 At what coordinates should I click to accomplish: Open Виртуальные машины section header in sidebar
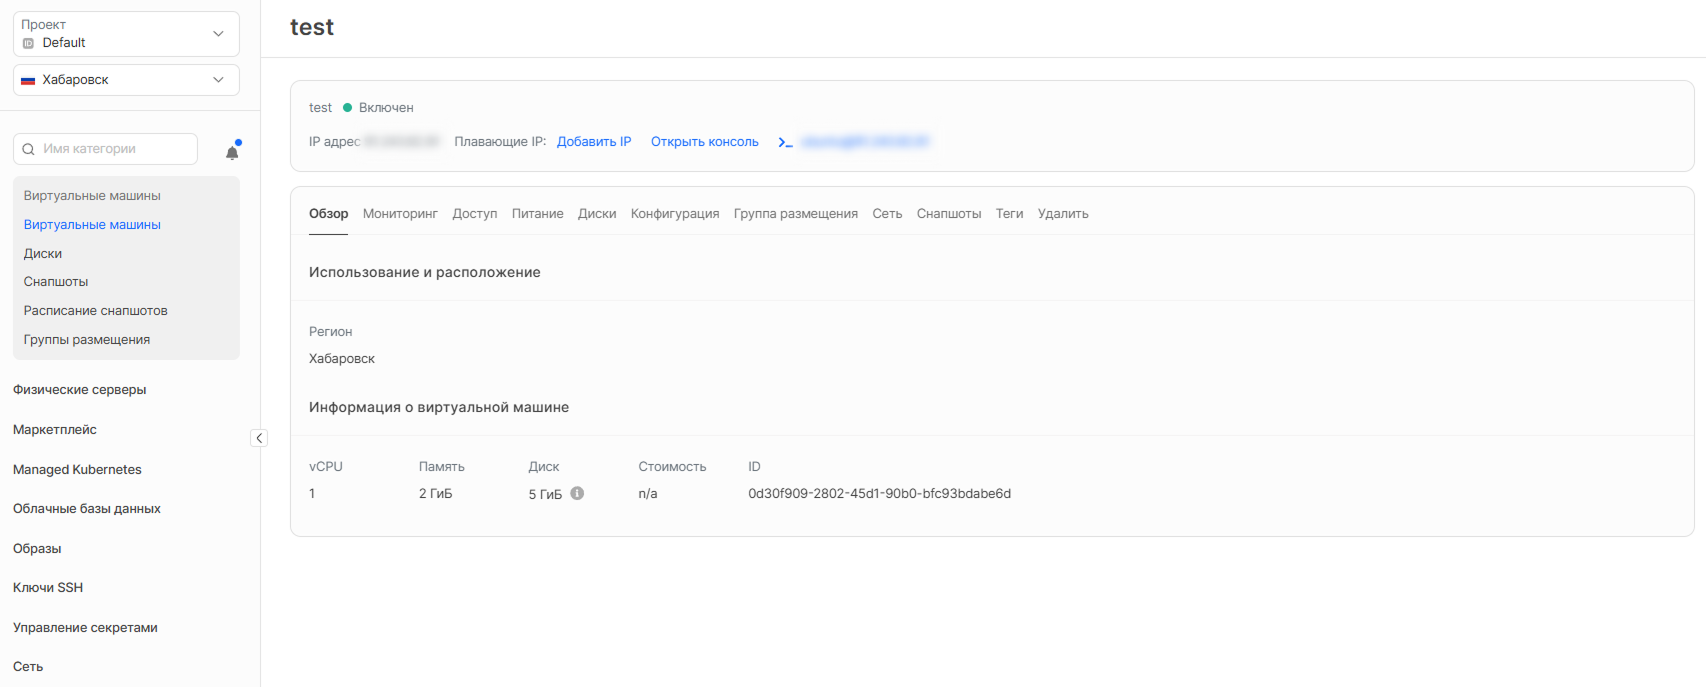[x=92, y=196]
